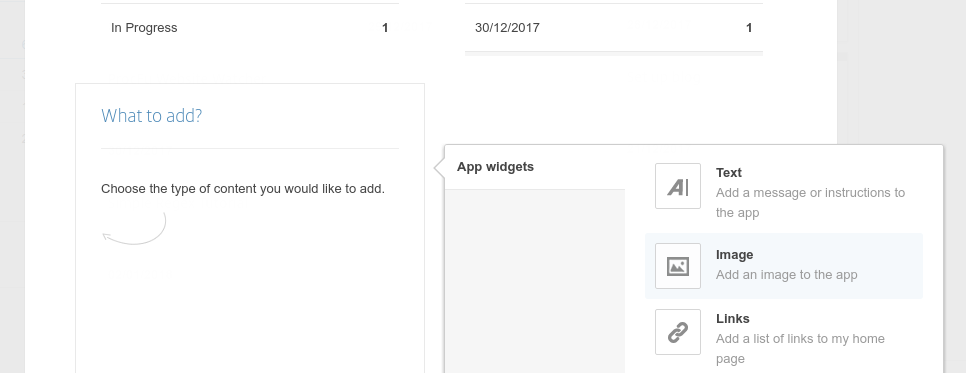Open the 30/12/2017 date row
966x373 pixels.
click(614, 28)
